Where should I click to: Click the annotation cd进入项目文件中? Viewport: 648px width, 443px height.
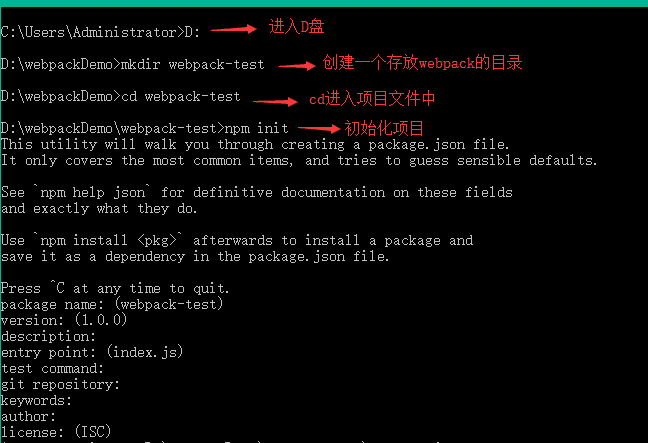click(x=372, y=99)
